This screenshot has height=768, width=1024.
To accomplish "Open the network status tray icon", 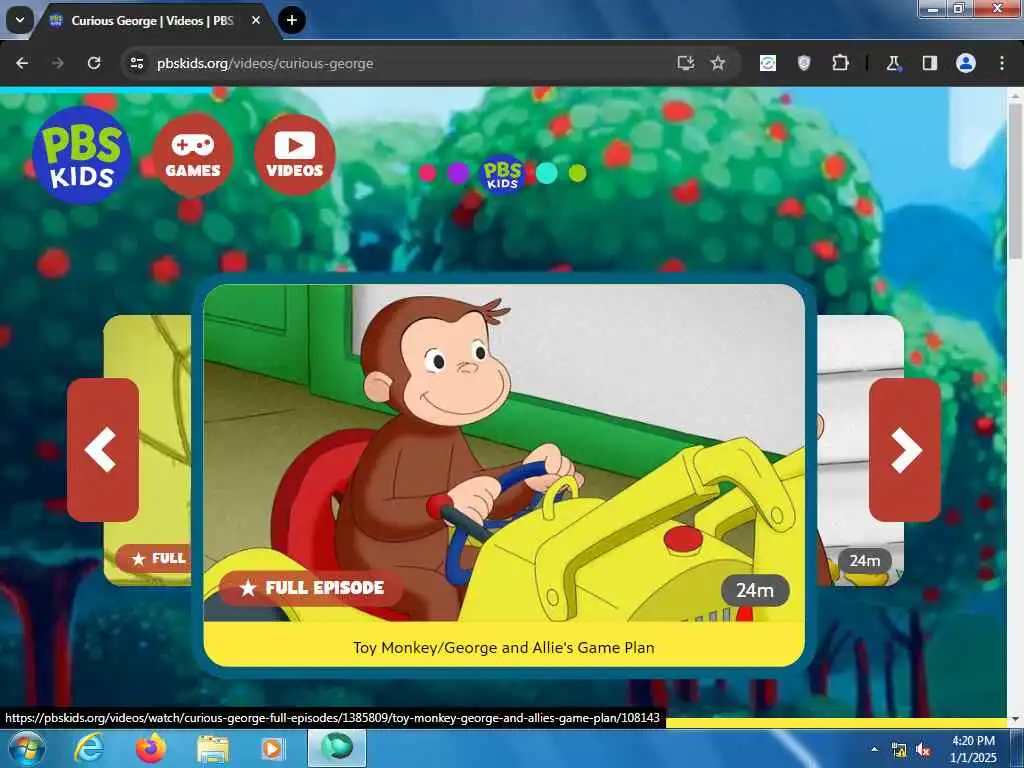I will click(899, 750).
